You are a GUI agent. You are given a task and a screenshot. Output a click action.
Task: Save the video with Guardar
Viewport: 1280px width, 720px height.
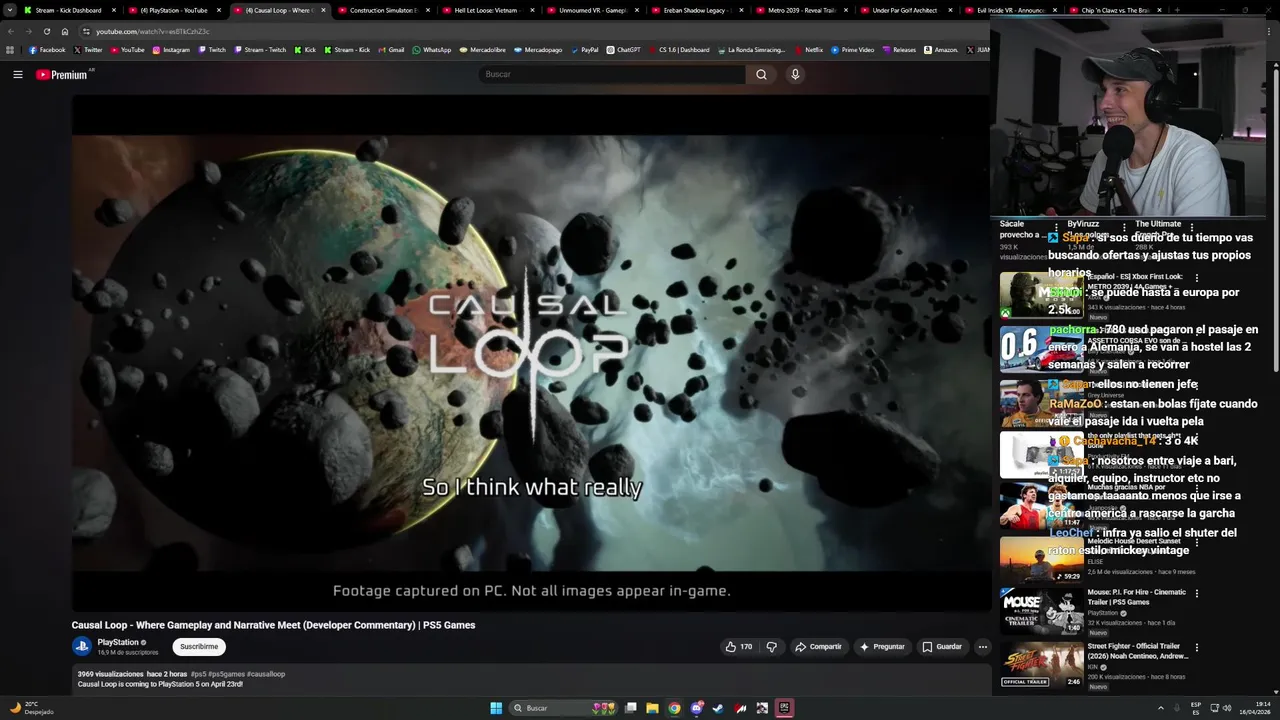point(942,647)
